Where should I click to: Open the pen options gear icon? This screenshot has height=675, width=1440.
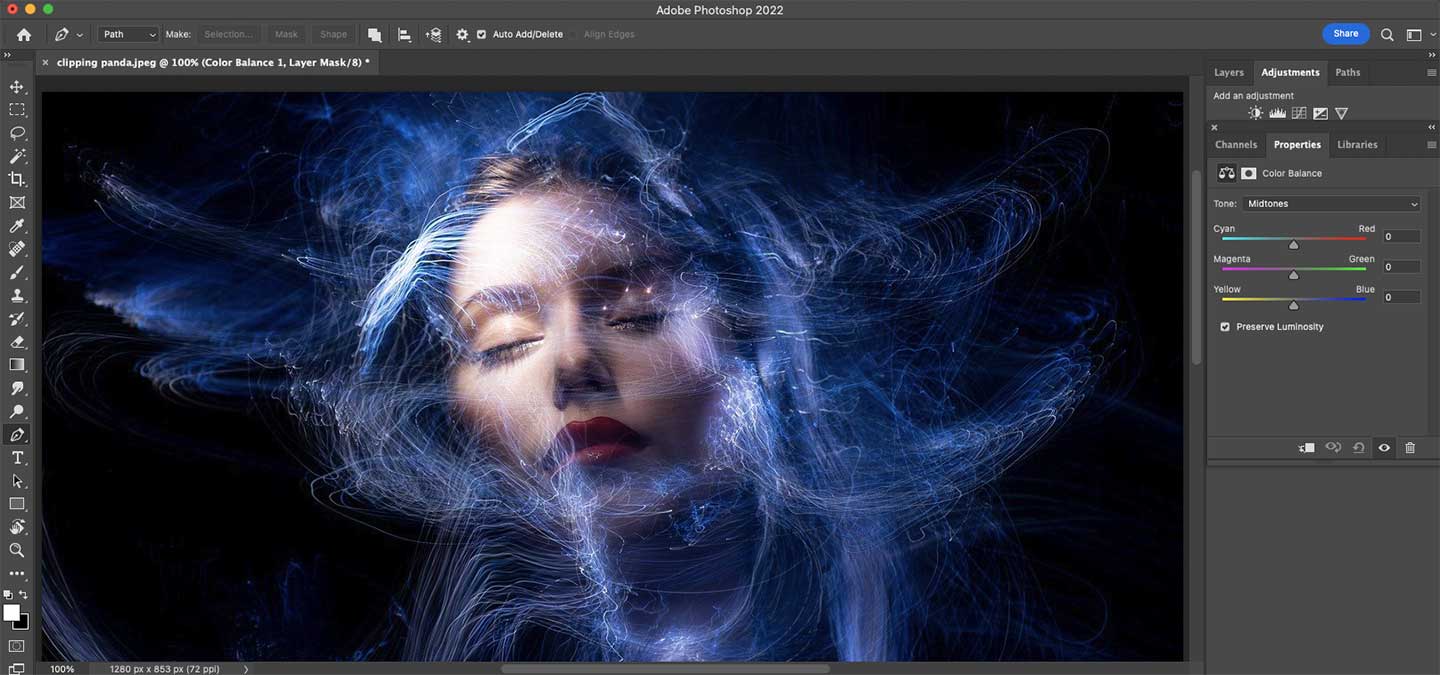(x=462, y=34)
